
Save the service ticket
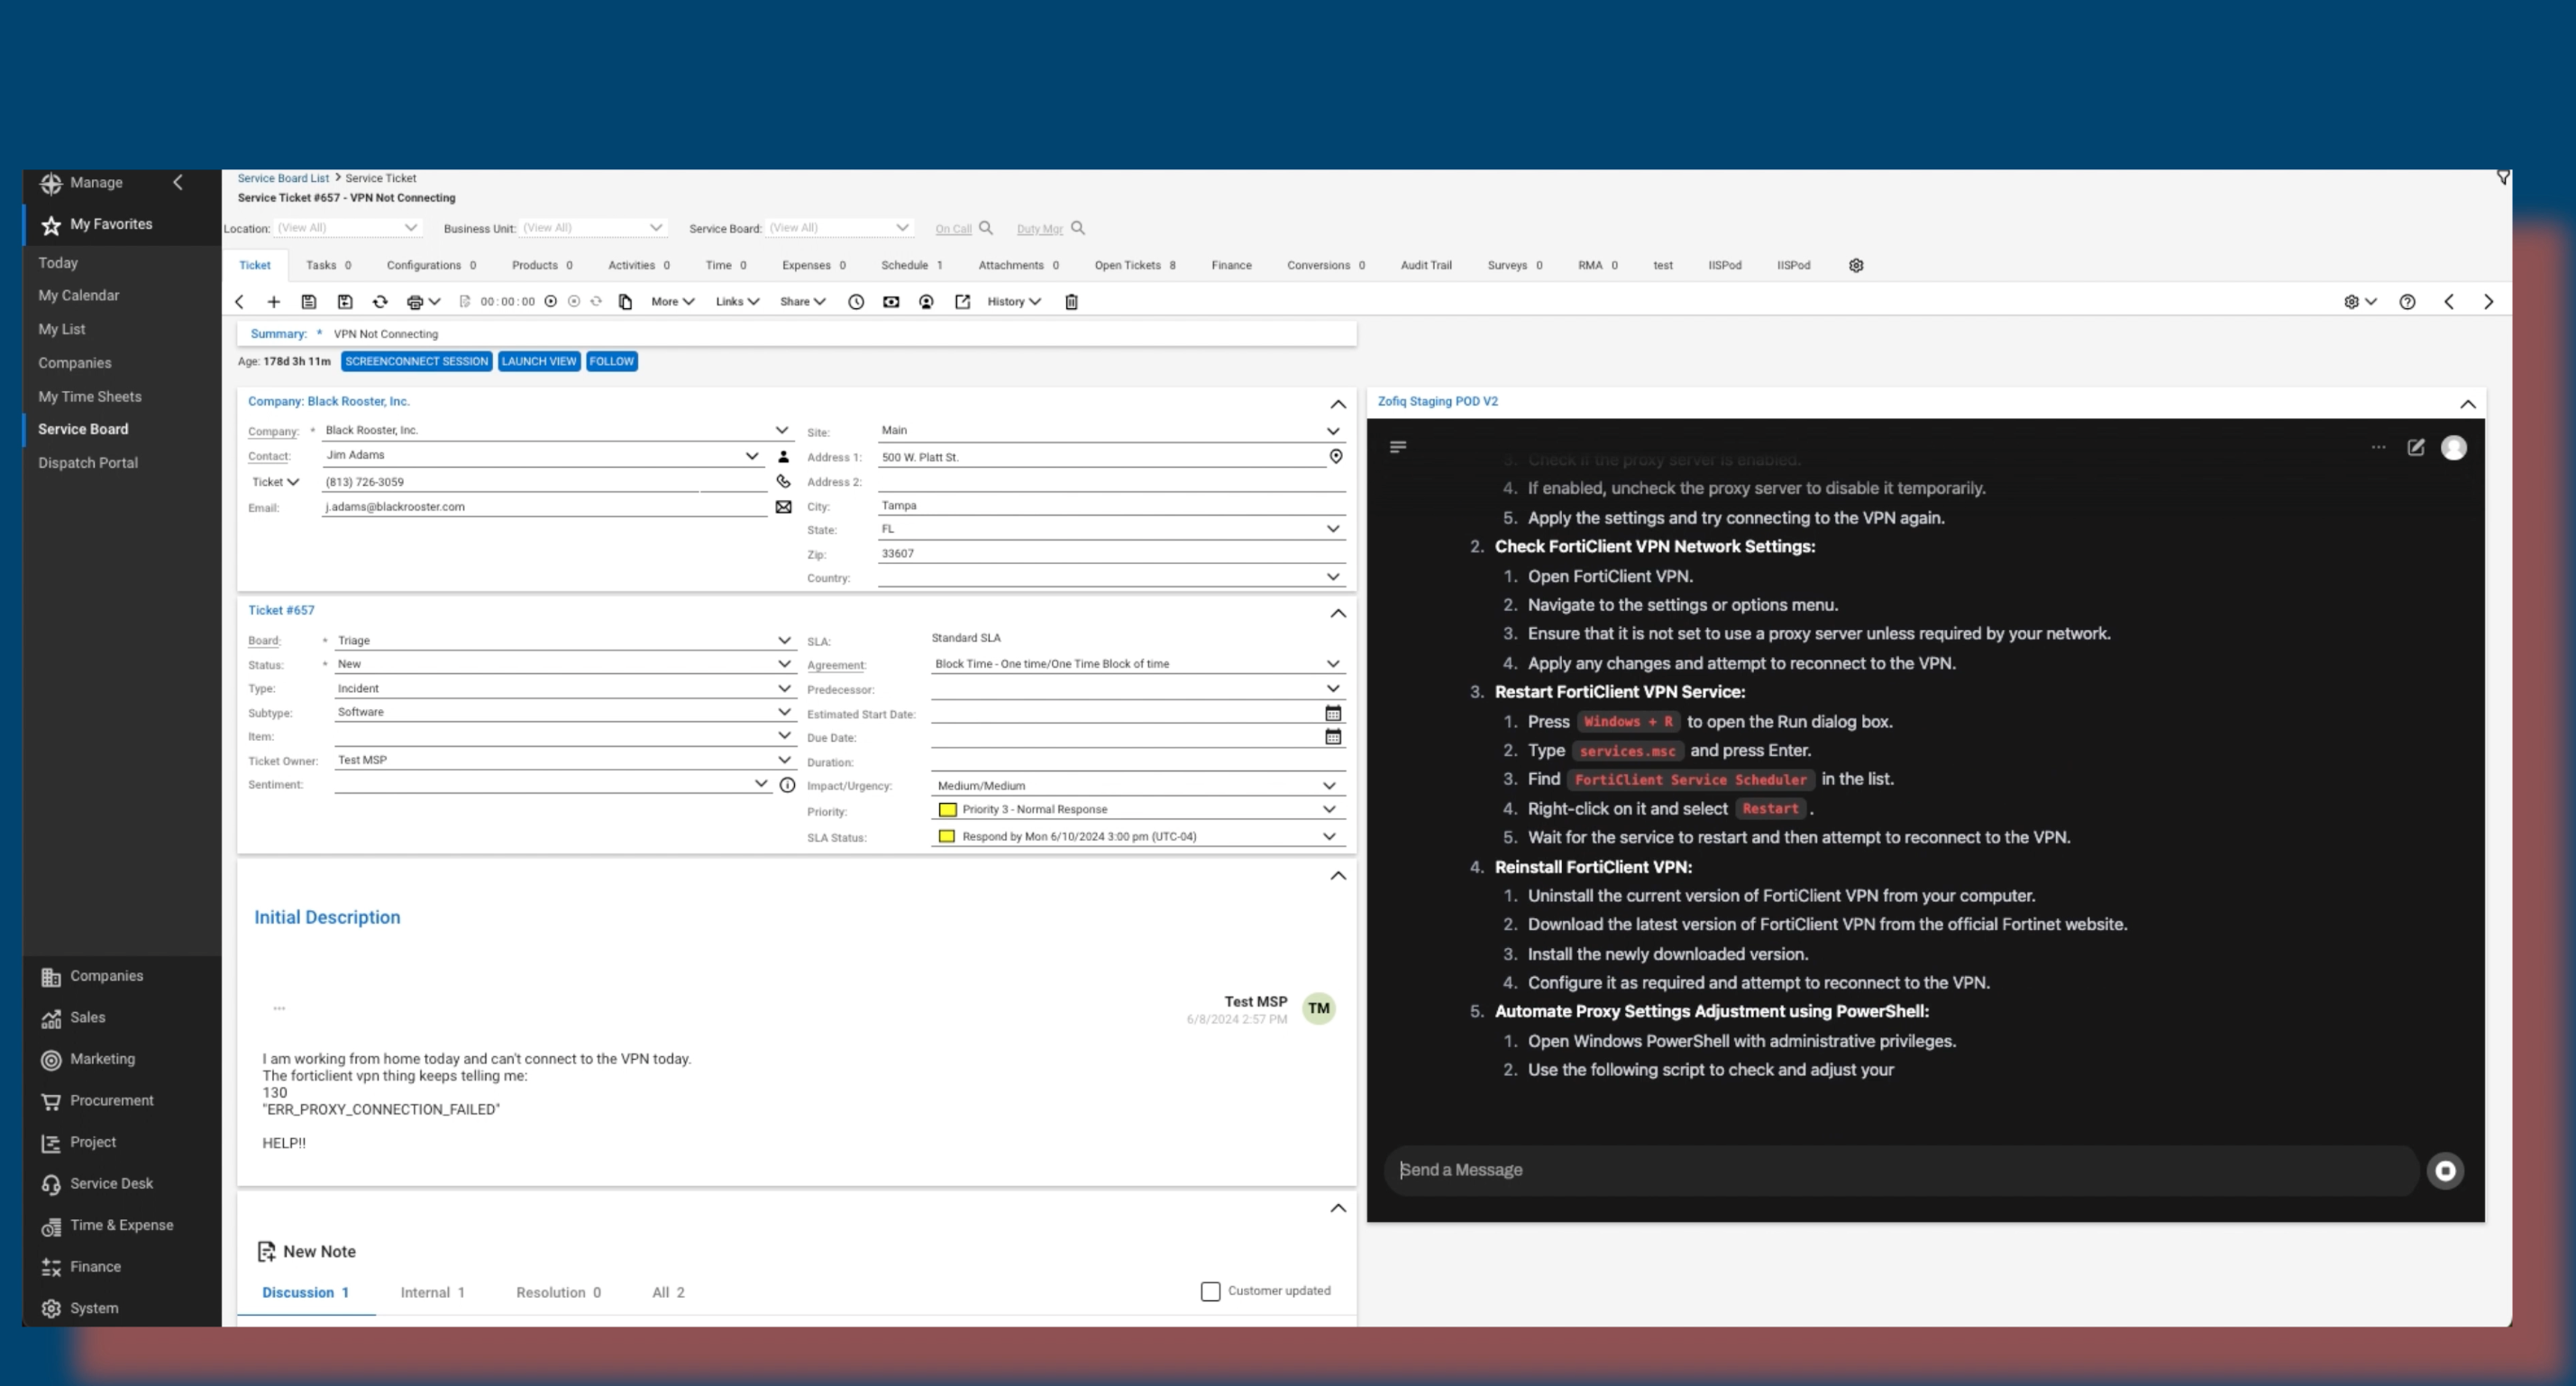[309, 301]
